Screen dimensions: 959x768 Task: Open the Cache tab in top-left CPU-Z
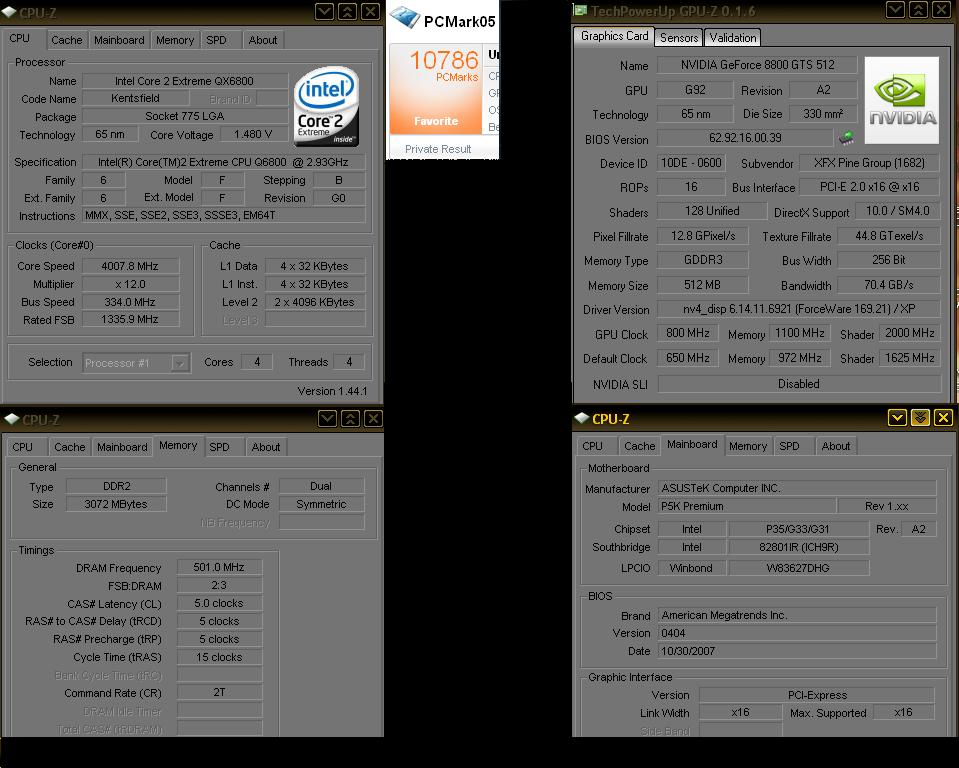[67, 40]
